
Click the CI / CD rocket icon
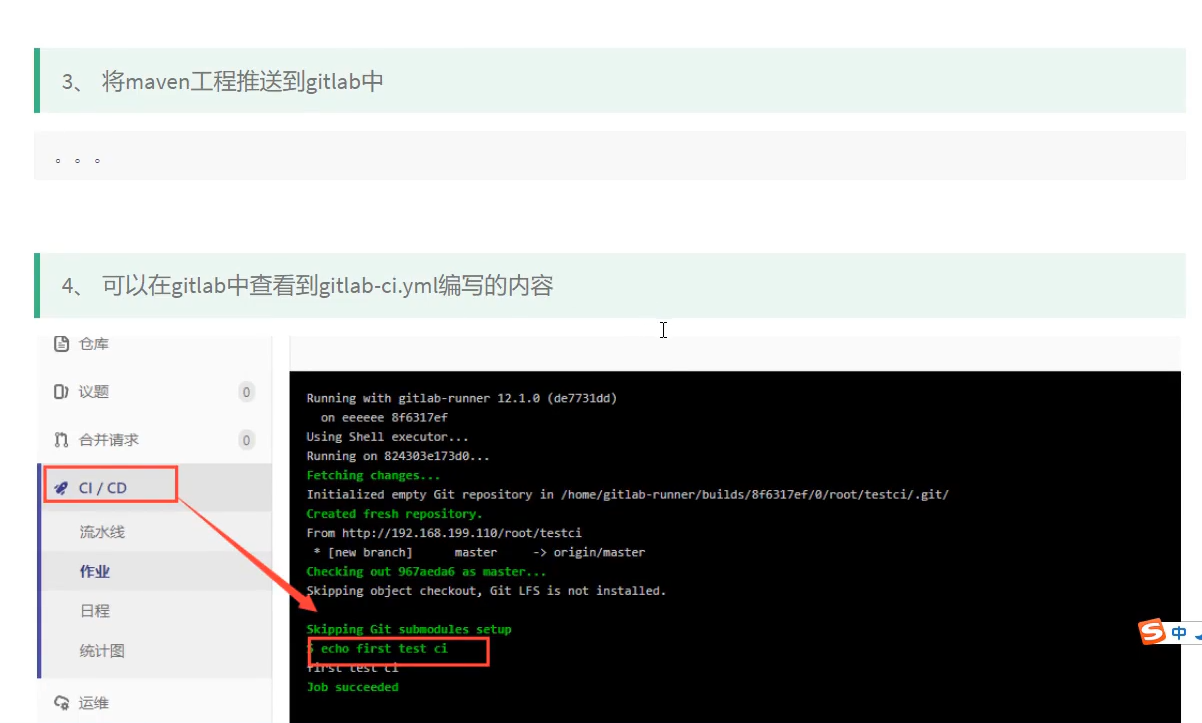point(62,488)
